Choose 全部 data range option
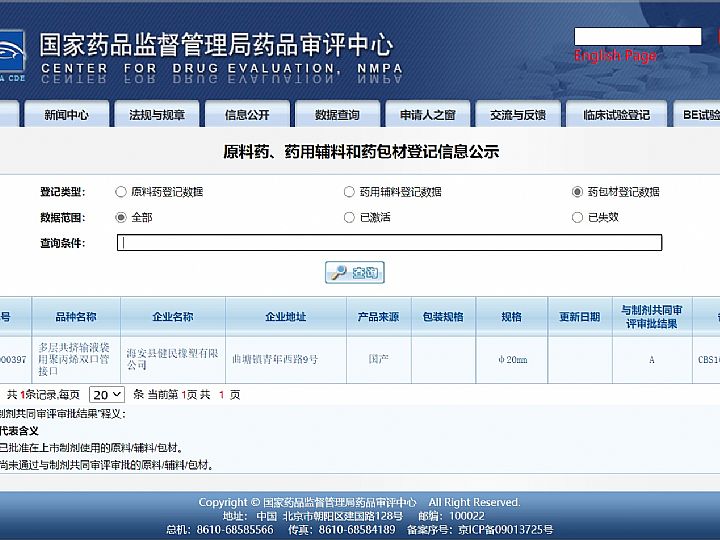The width and height of the screenshot is (720, 540). coord(121,217)
